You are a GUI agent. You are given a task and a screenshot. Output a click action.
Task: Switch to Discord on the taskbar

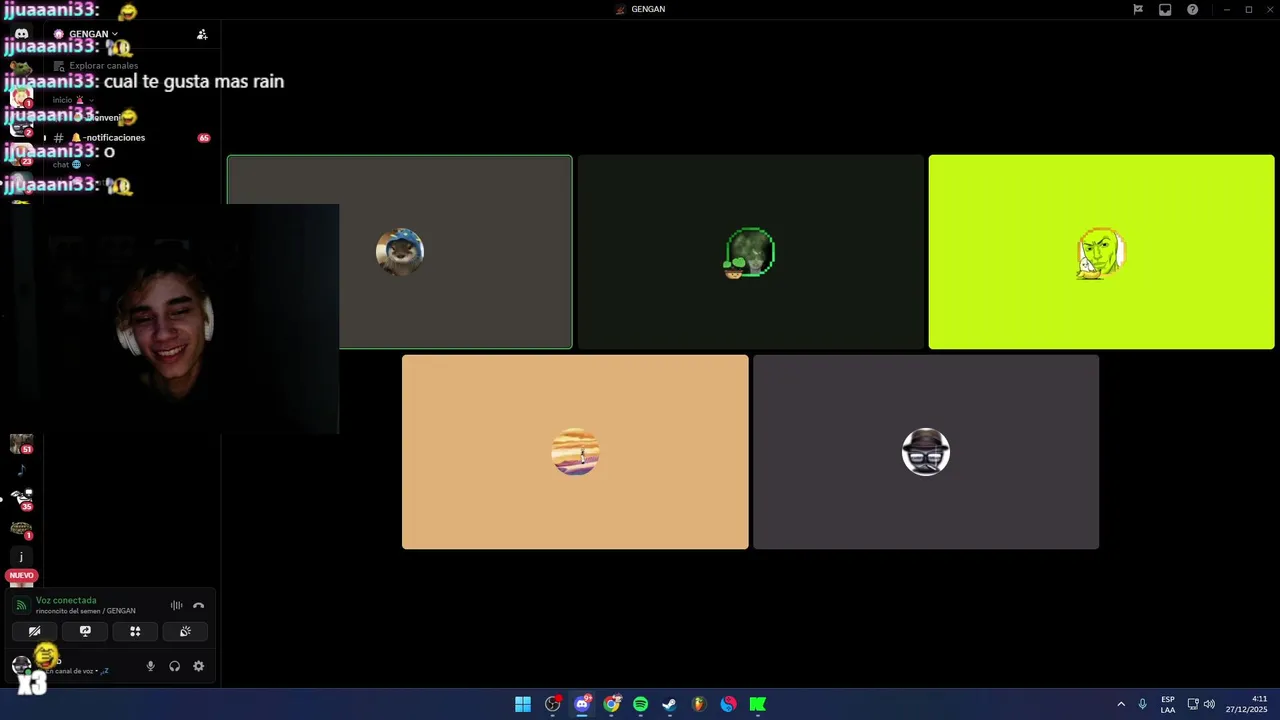click(582, 704)
